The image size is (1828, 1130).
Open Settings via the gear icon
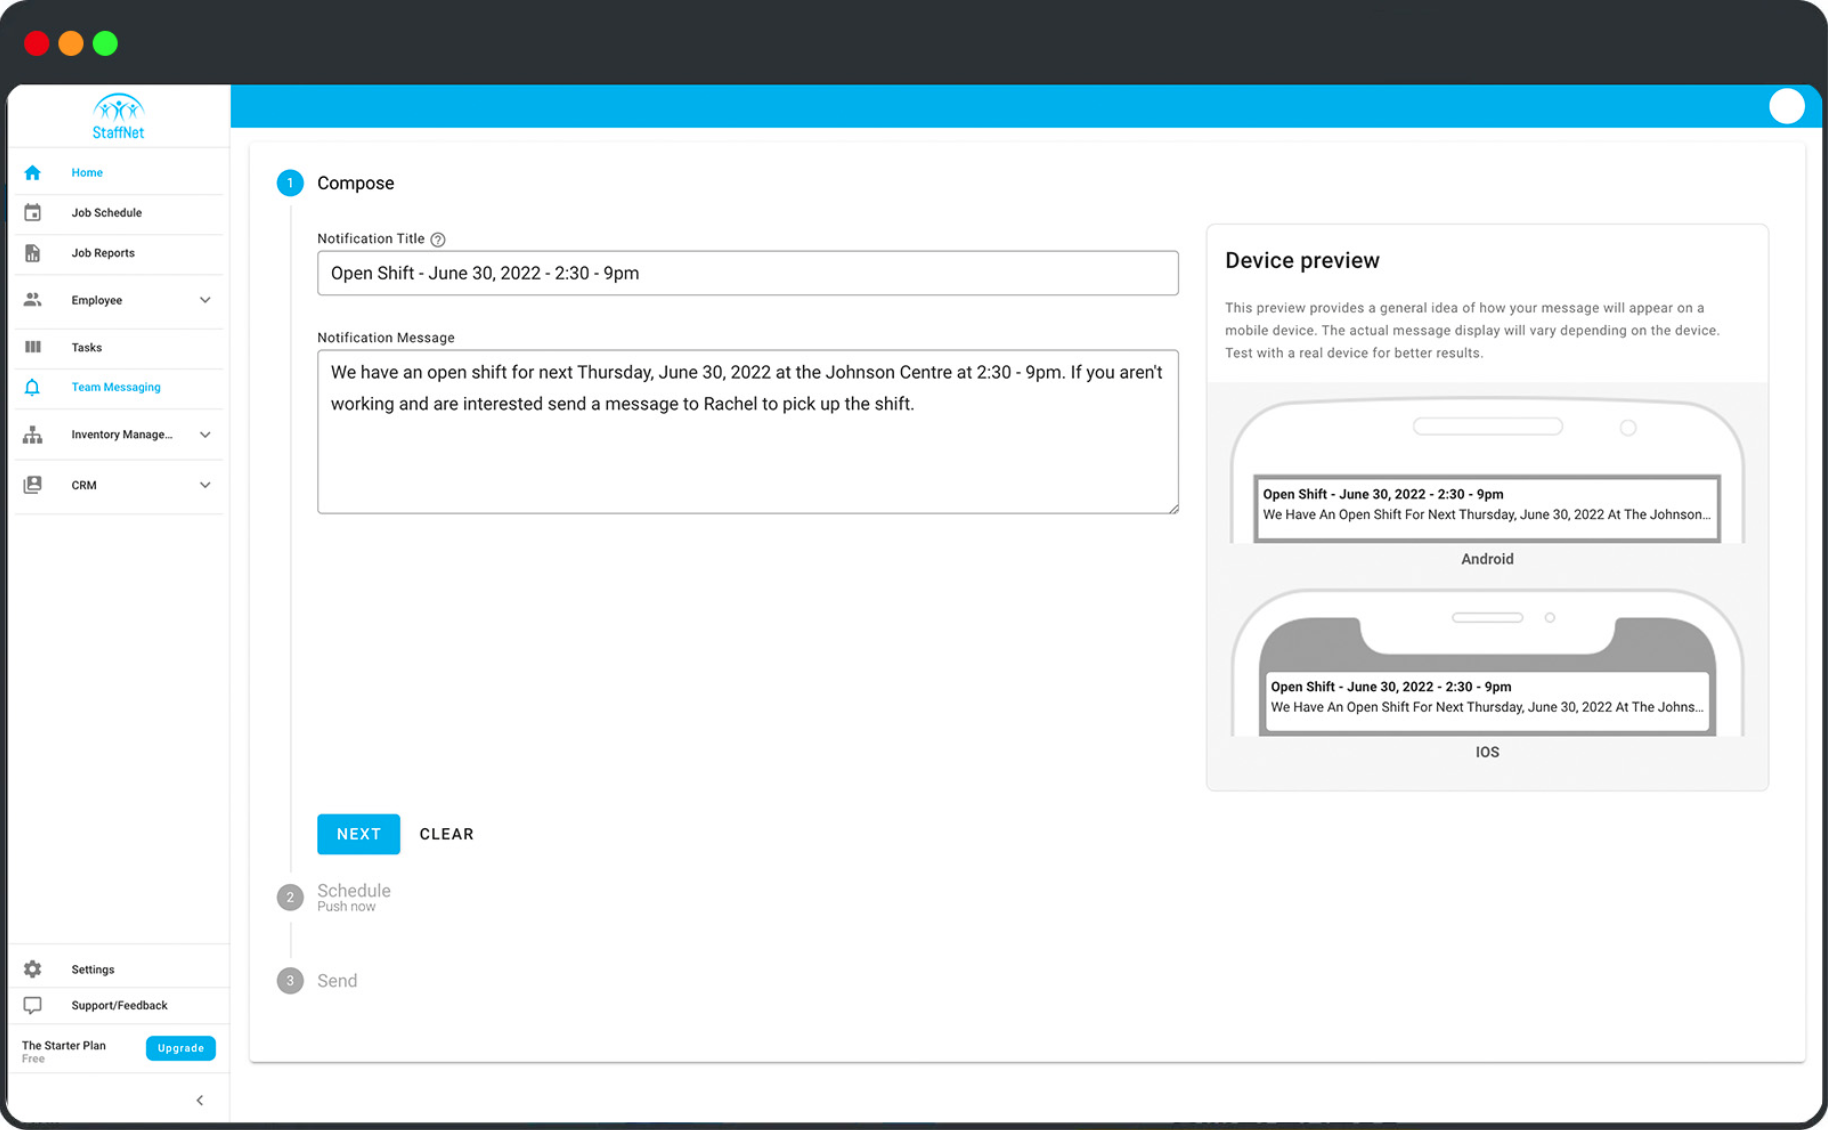33,968
